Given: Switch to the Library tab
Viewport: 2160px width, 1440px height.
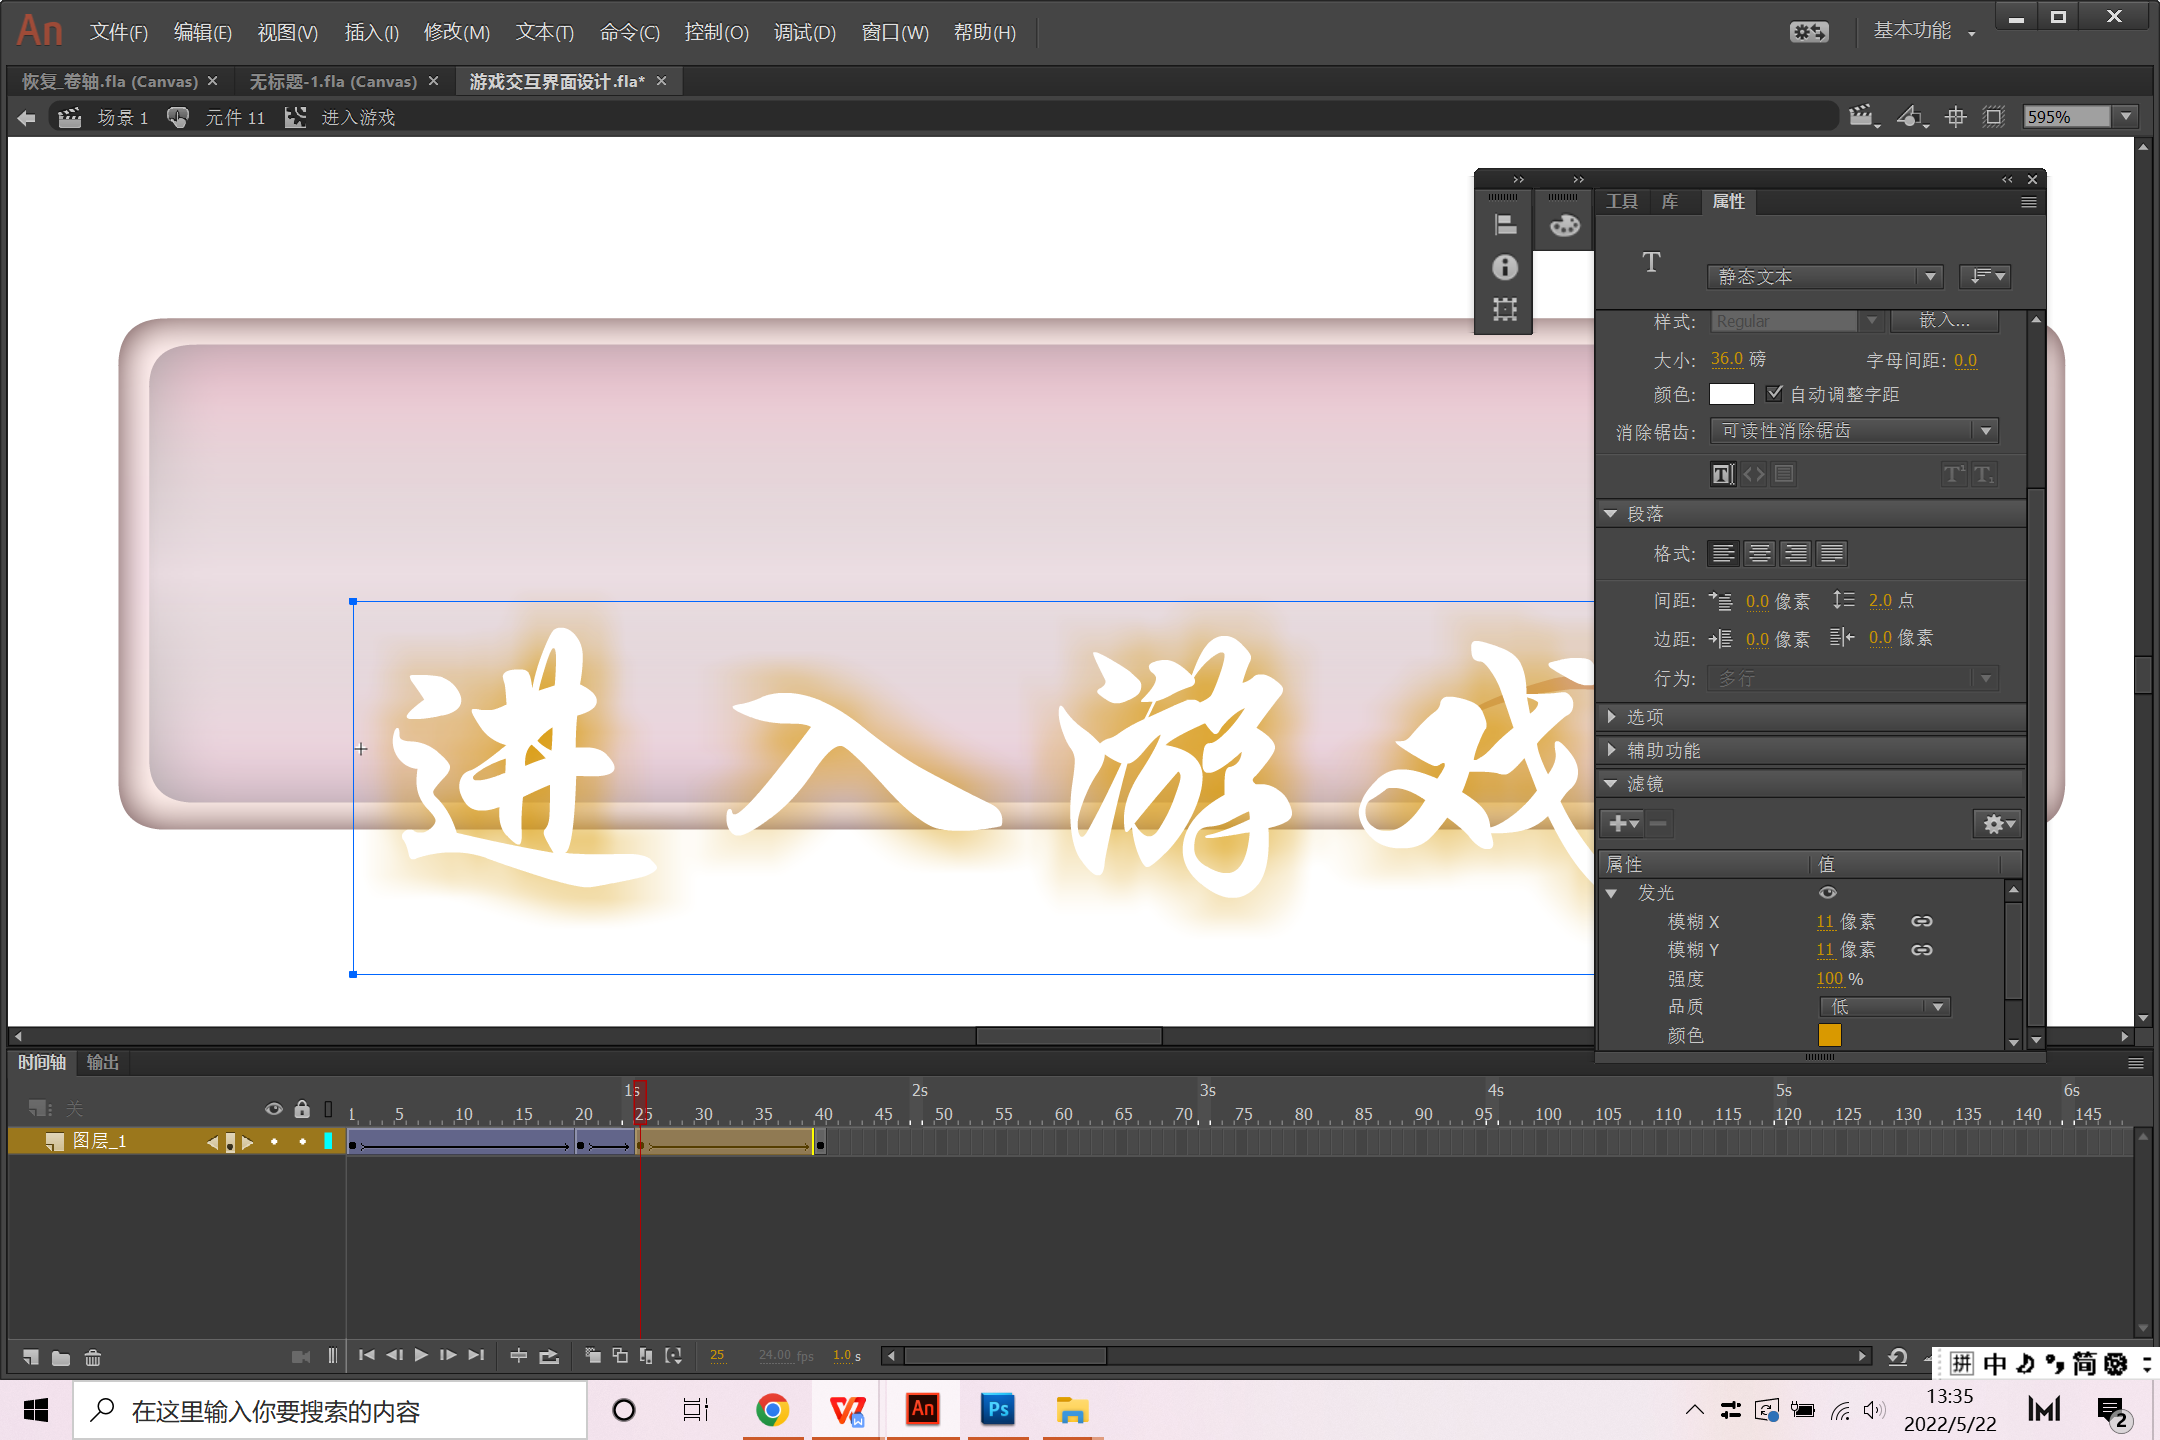Looking at the screenshot, I should (1669, 202).
